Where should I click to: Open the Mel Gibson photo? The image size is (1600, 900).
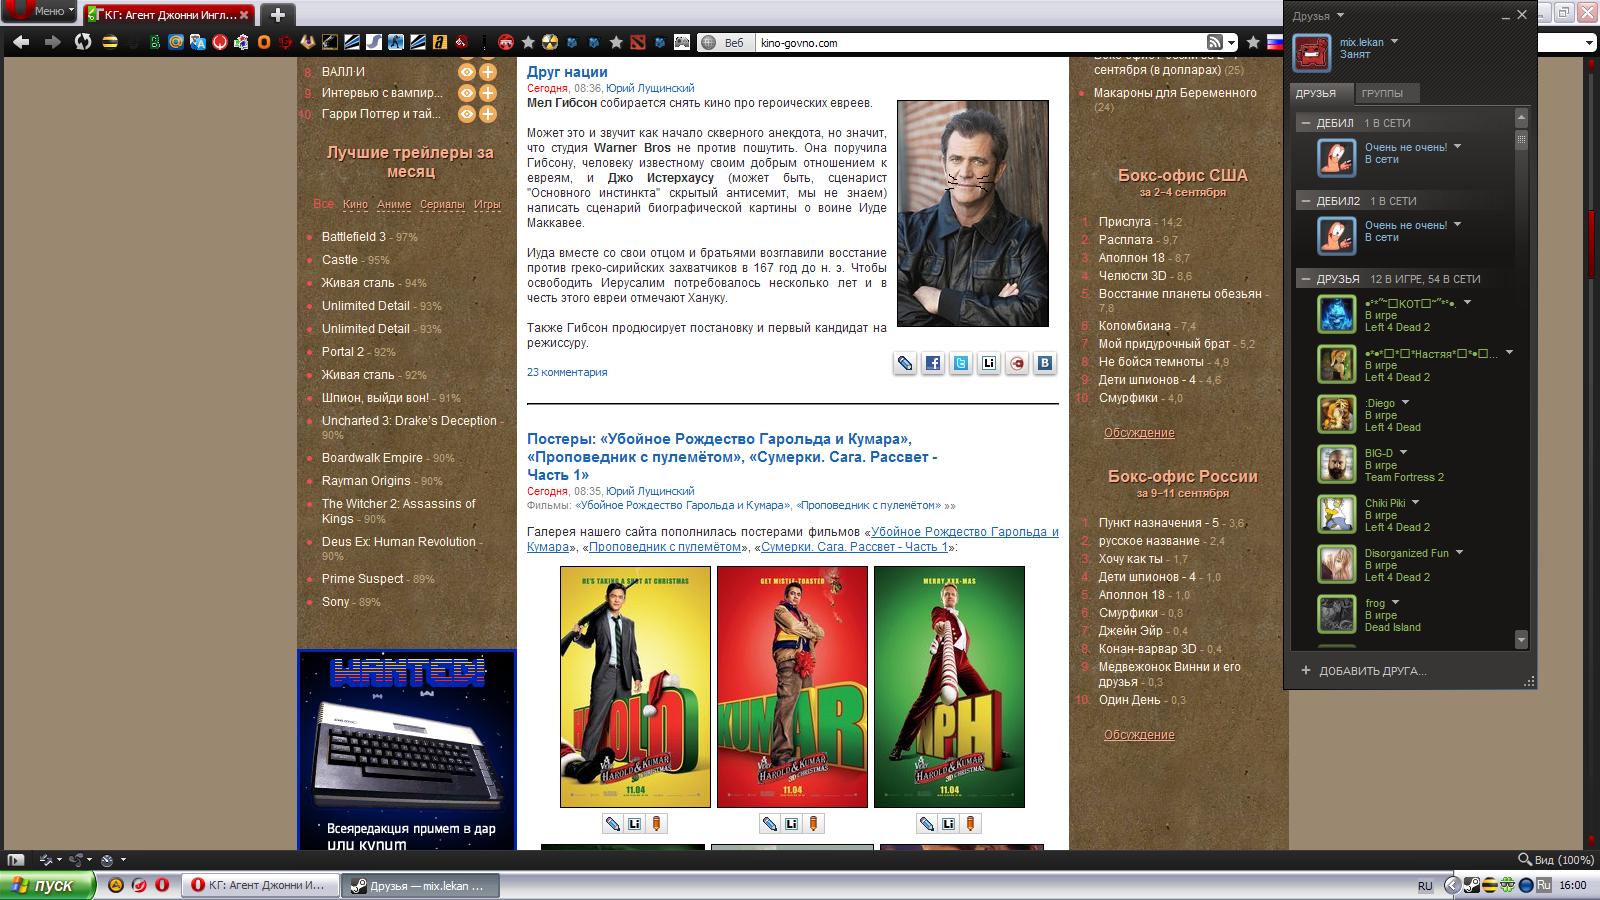[x=973, y=213]
